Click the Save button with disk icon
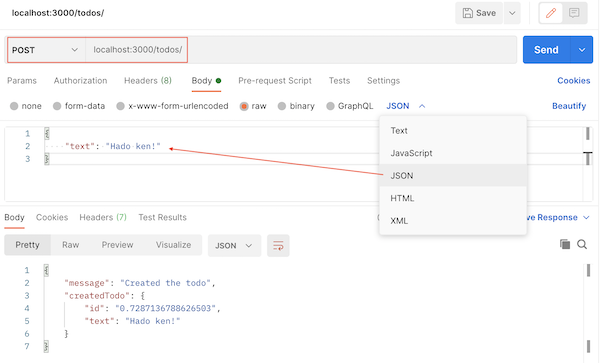 click(479, 13)
